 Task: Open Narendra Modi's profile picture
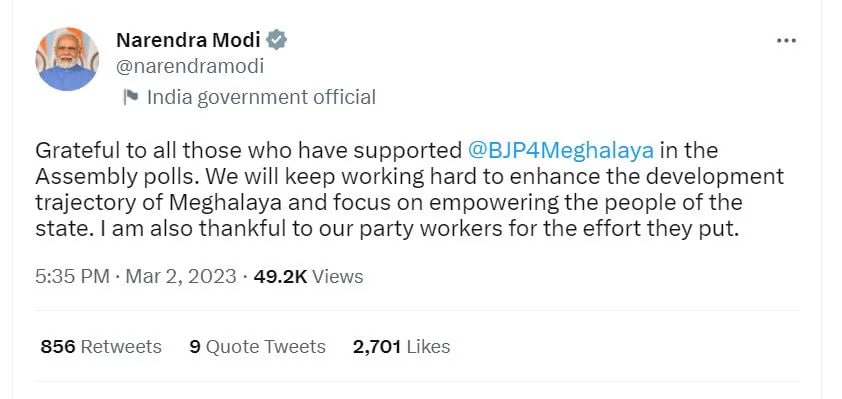coord(67,59)
